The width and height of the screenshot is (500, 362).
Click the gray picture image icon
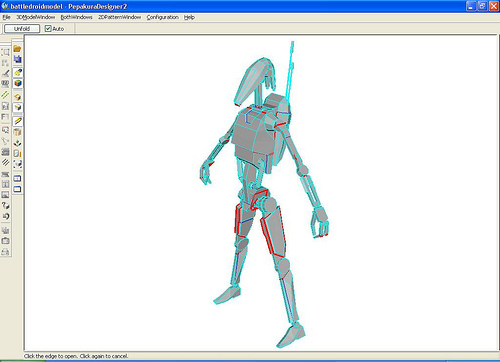5,195
